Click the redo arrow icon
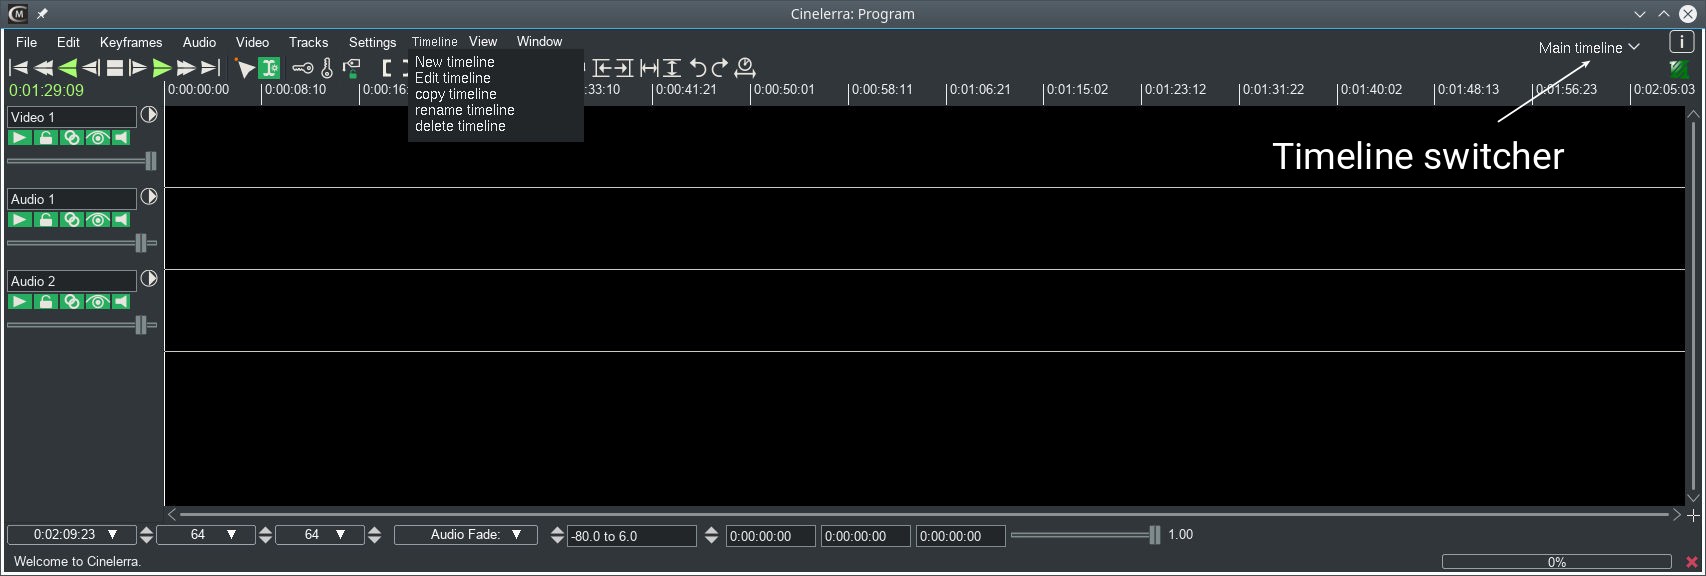1706x576 pixels. click(x=720, y=68)
